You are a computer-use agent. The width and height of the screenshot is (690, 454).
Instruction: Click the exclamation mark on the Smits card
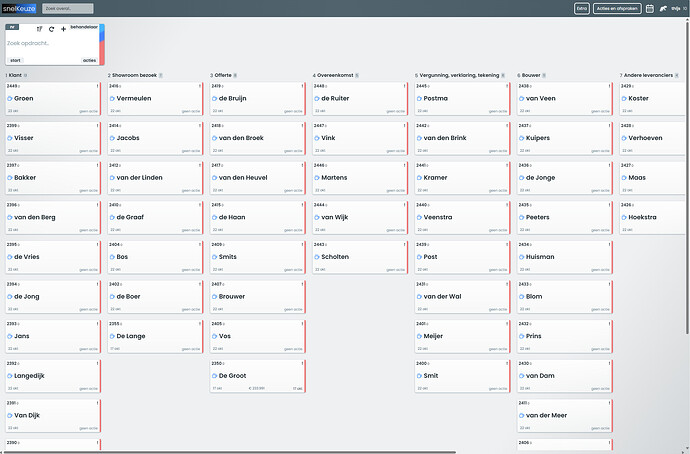point(302,245)
